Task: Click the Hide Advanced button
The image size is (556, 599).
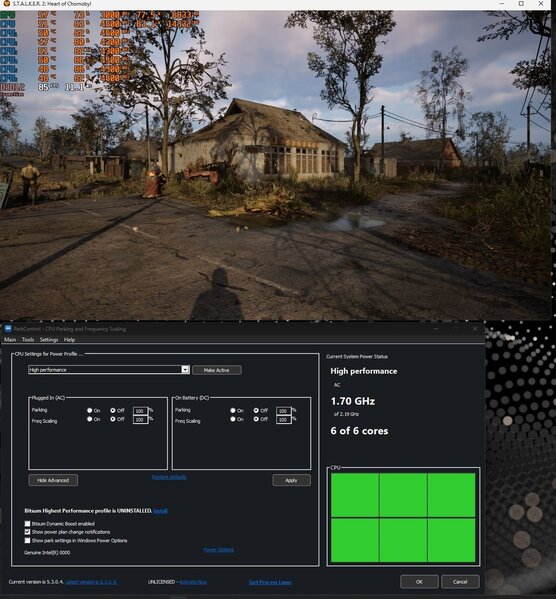Action: click(53, 480)
